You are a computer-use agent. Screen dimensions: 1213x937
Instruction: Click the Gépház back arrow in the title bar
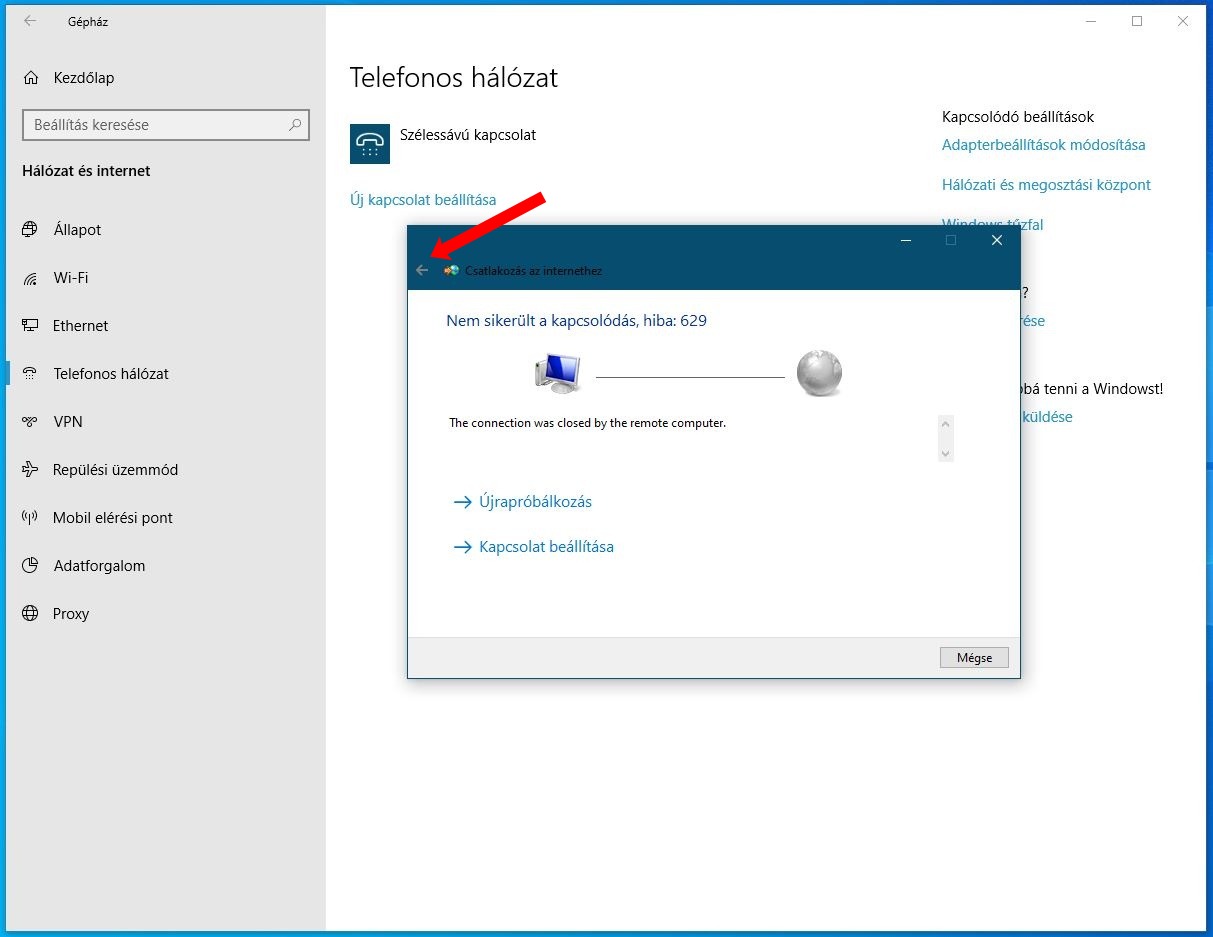click(x=30, y=21)
